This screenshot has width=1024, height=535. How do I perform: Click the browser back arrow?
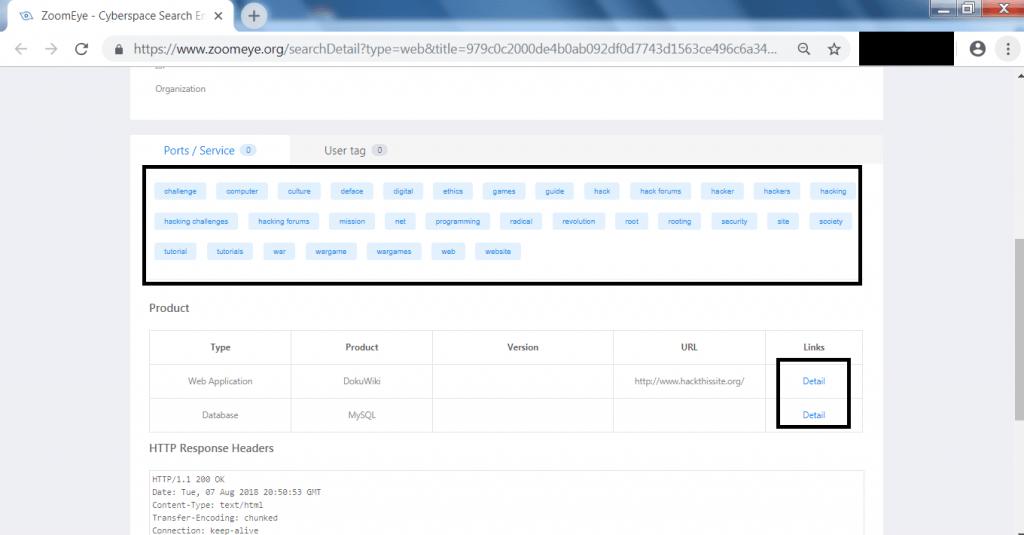click(21, 49)
